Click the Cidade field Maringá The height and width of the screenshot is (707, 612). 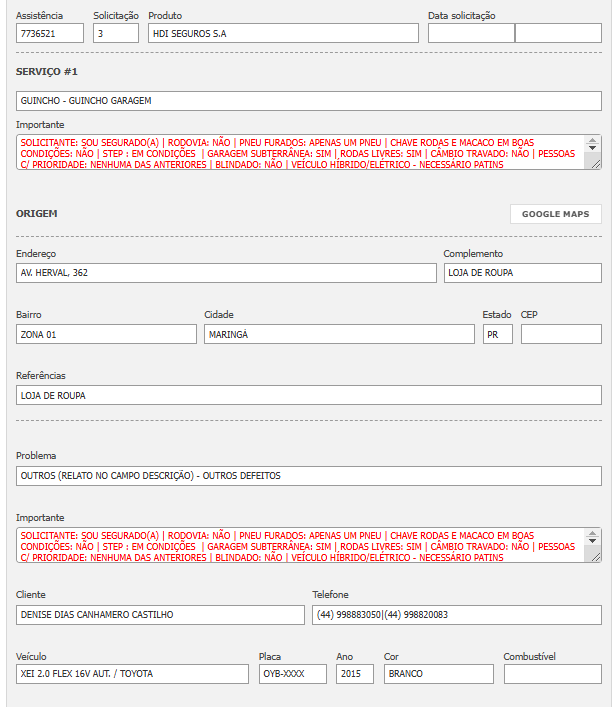coord(339,334)
